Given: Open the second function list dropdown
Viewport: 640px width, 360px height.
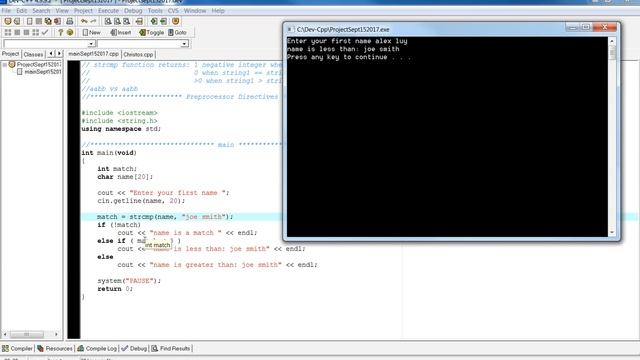Looking at the screenshot, I should (184, 43).
